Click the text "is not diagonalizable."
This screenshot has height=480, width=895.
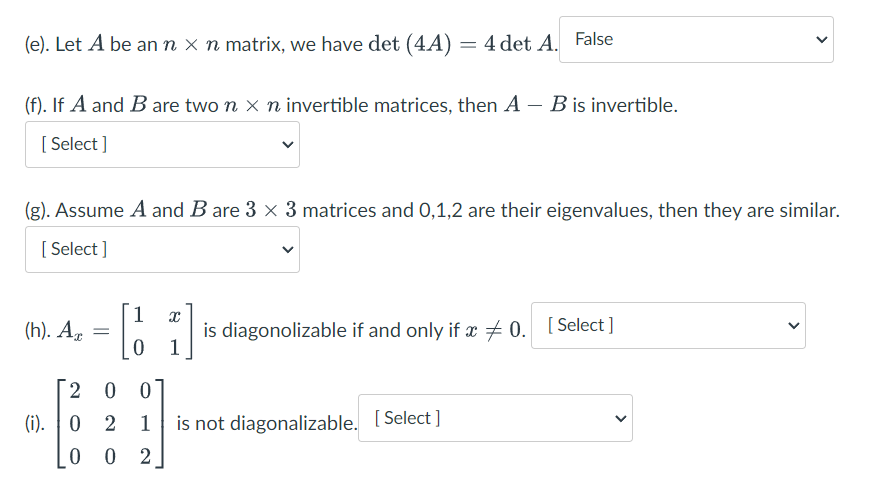(266, 424)
